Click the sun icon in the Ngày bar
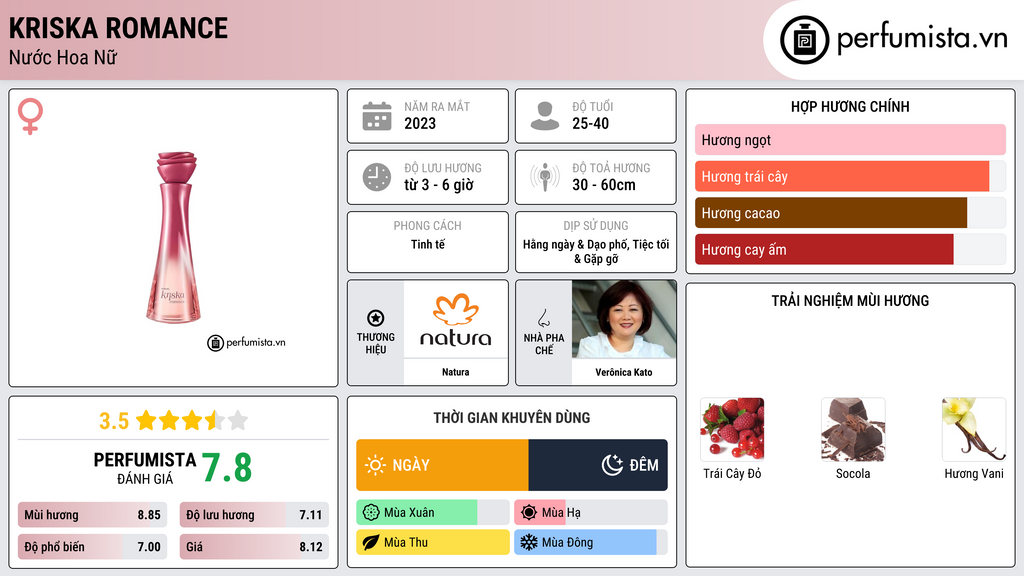Image resolution: width=1024 pixels, height=576 pixels. tap(376, 465)
